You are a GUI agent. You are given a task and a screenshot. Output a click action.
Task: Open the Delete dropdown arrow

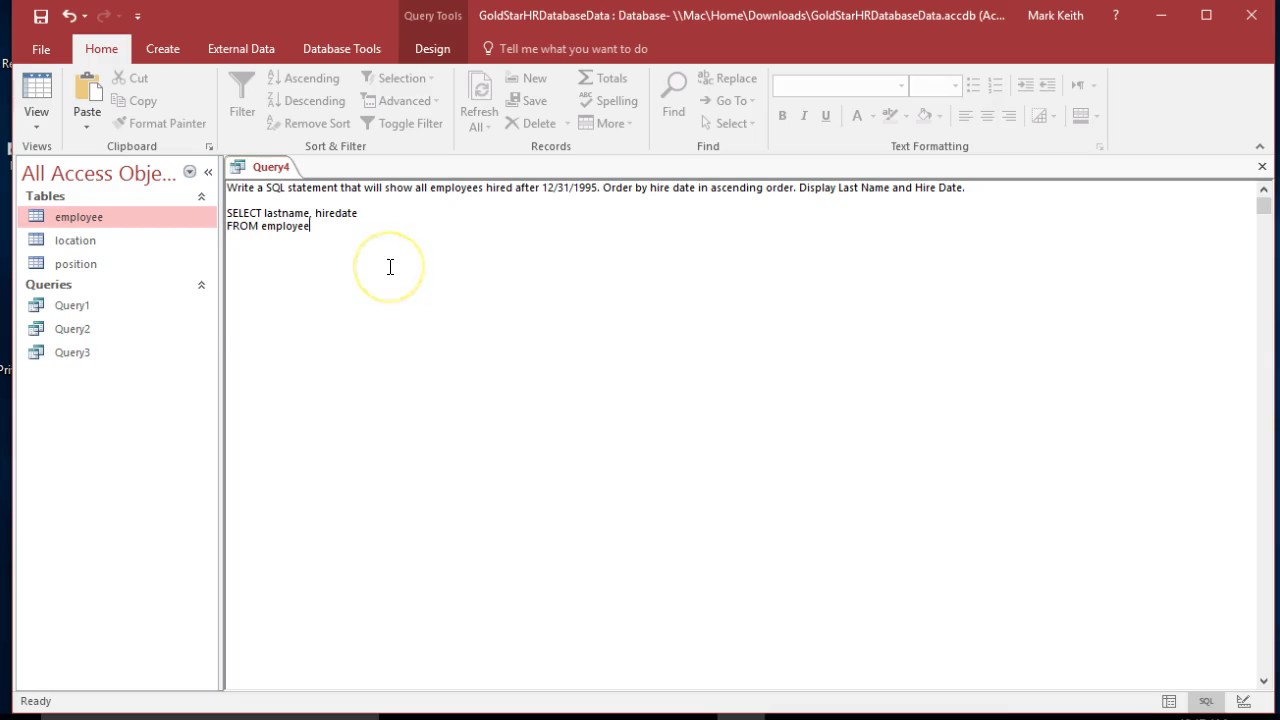[567, 124]
